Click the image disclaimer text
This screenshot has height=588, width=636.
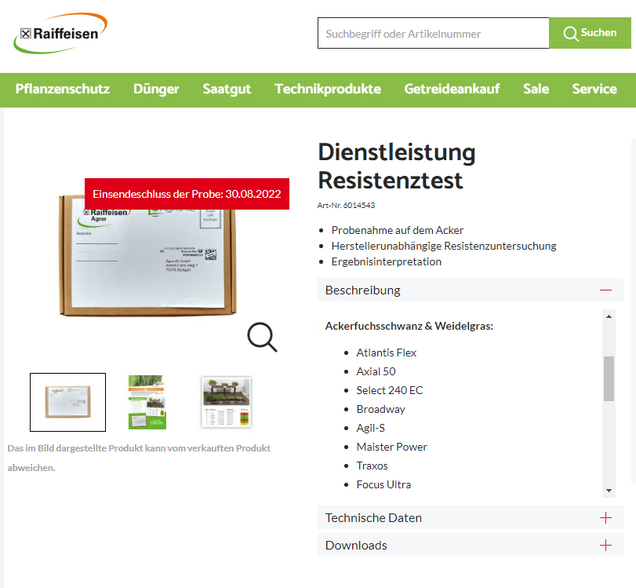point(139,458)
